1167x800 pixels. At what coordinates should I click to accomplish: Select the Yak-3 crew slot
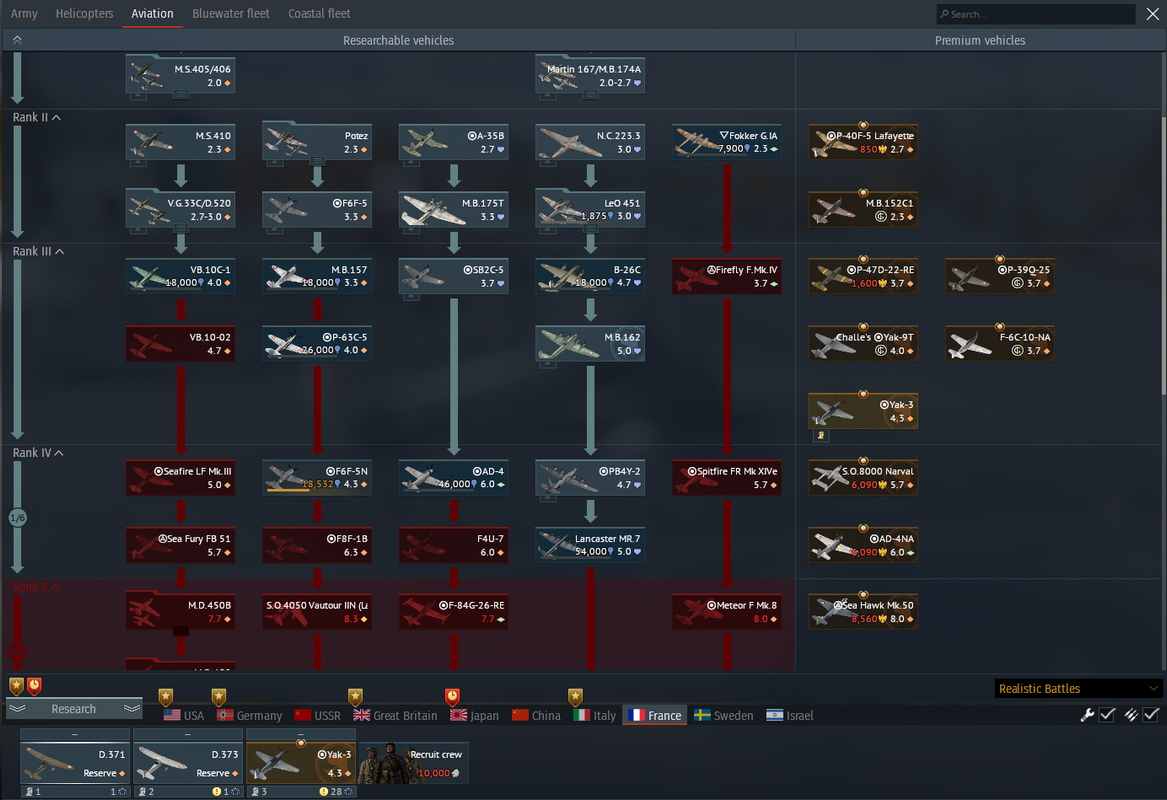tap(301, 763)
